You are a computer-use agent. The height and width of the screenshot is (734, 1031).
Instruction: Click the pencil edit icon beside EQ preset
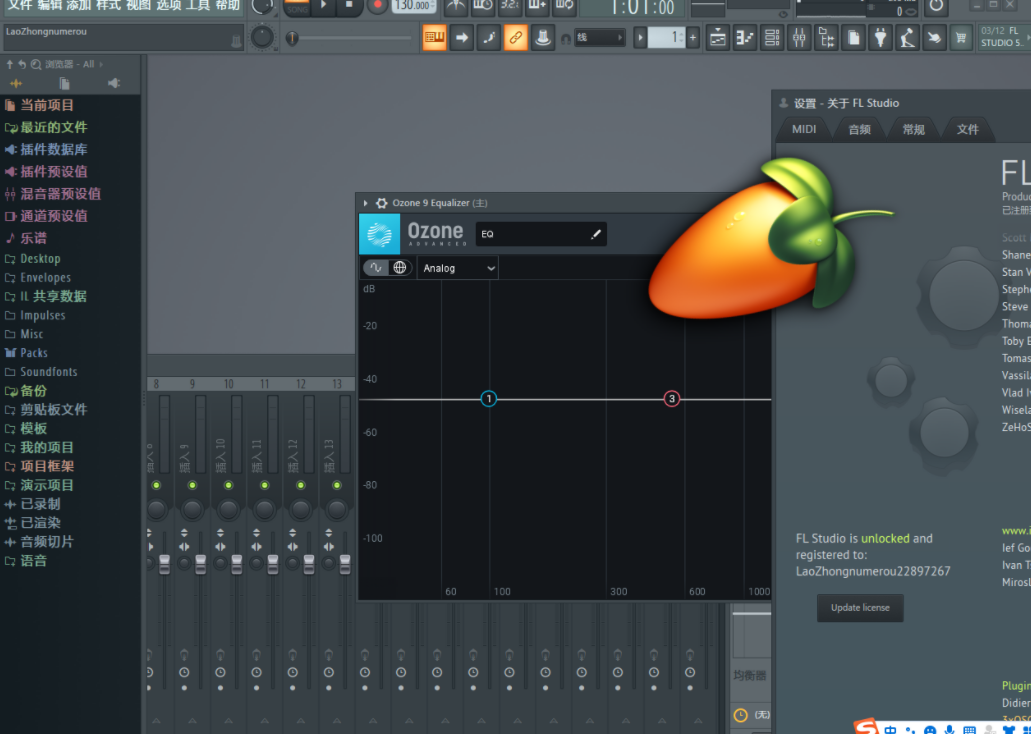click(x=596, y=234)
